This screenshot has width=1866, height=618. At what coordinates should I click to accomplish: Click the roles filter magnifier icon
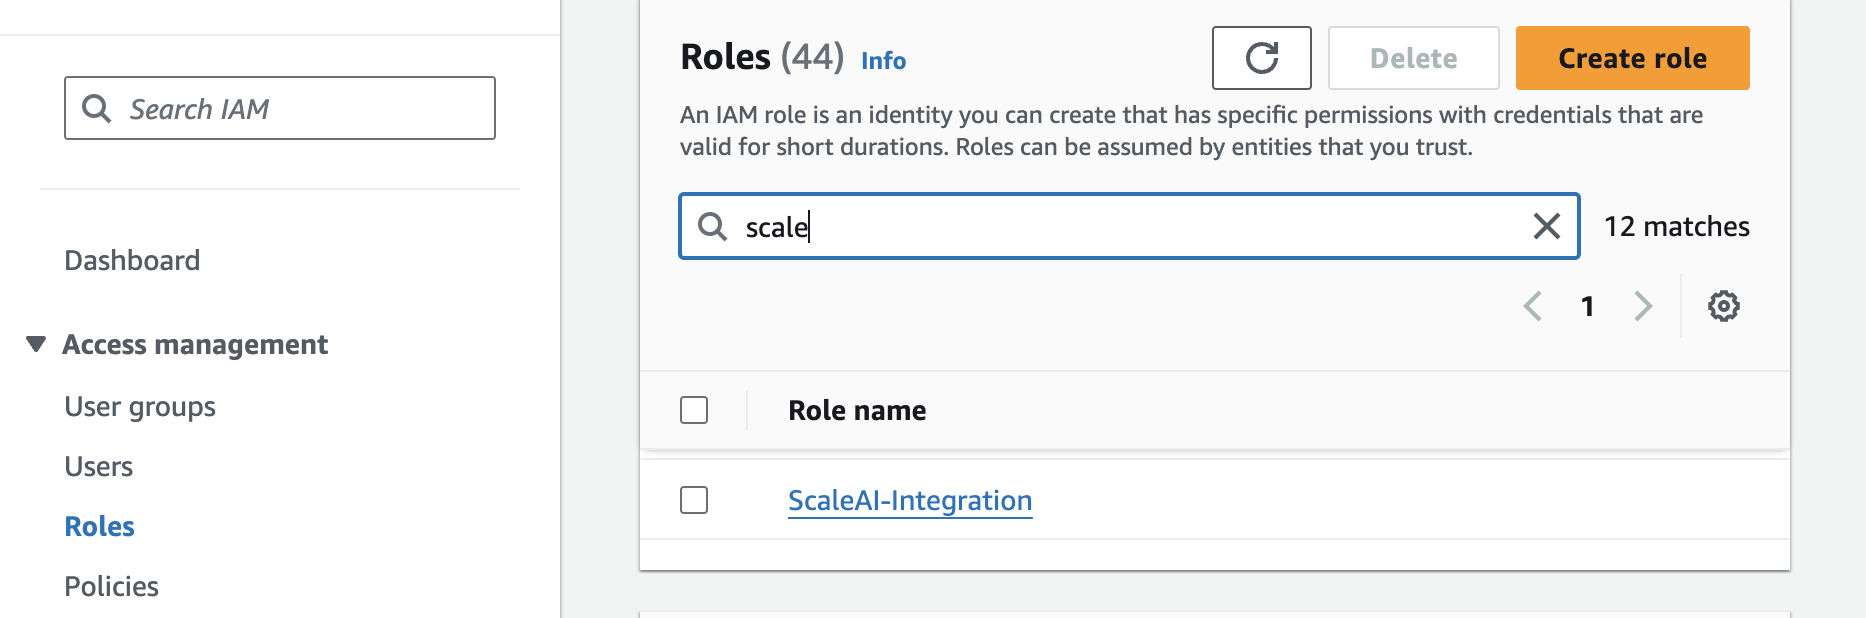[712, 227]
